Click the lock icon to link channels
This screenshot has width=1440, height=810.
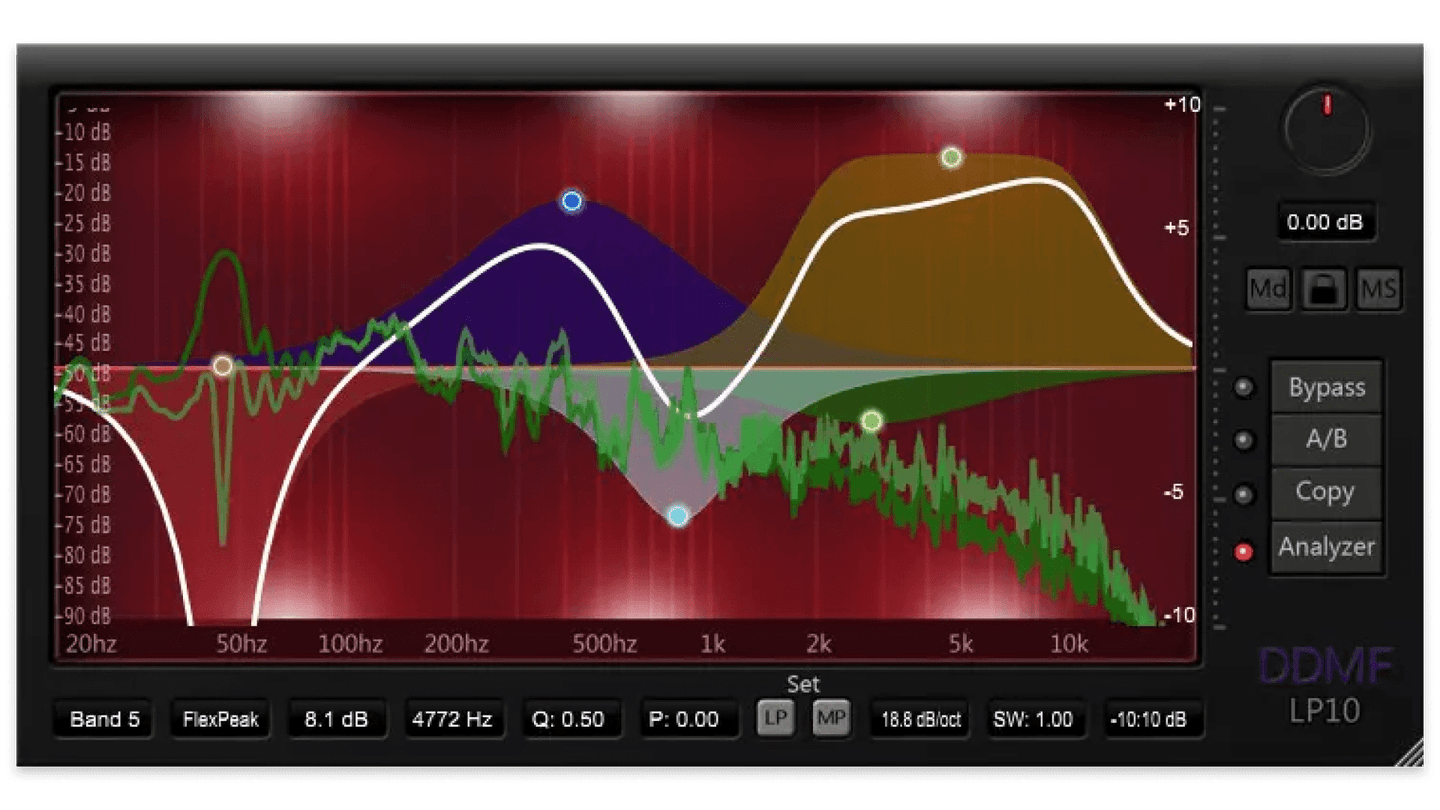[1326, 290]
